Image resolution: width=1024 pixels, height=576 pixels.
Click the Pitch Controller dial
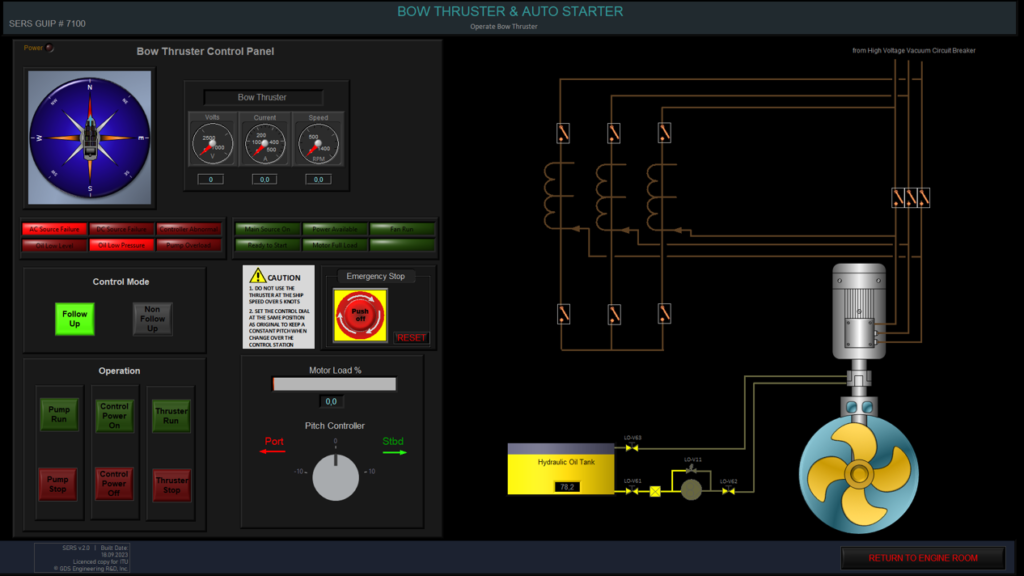pos(336,477)
